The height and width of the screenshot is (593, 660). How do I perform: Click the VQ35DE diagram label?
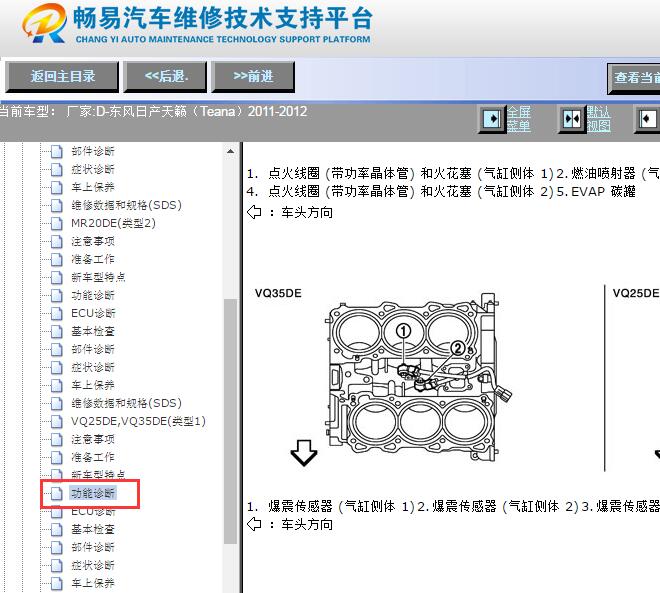pos(278,293)
